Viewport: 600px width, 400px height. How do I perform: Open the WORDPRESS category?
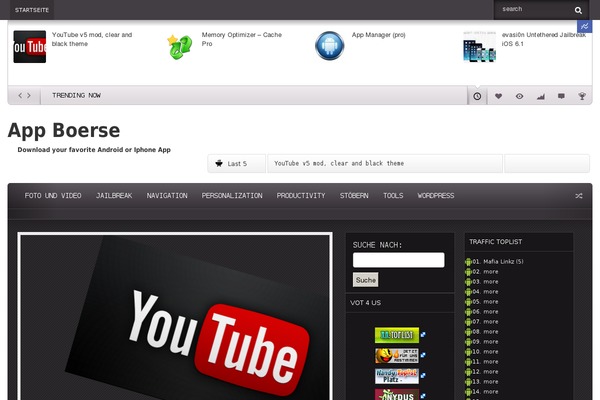[x=436, y=196]
